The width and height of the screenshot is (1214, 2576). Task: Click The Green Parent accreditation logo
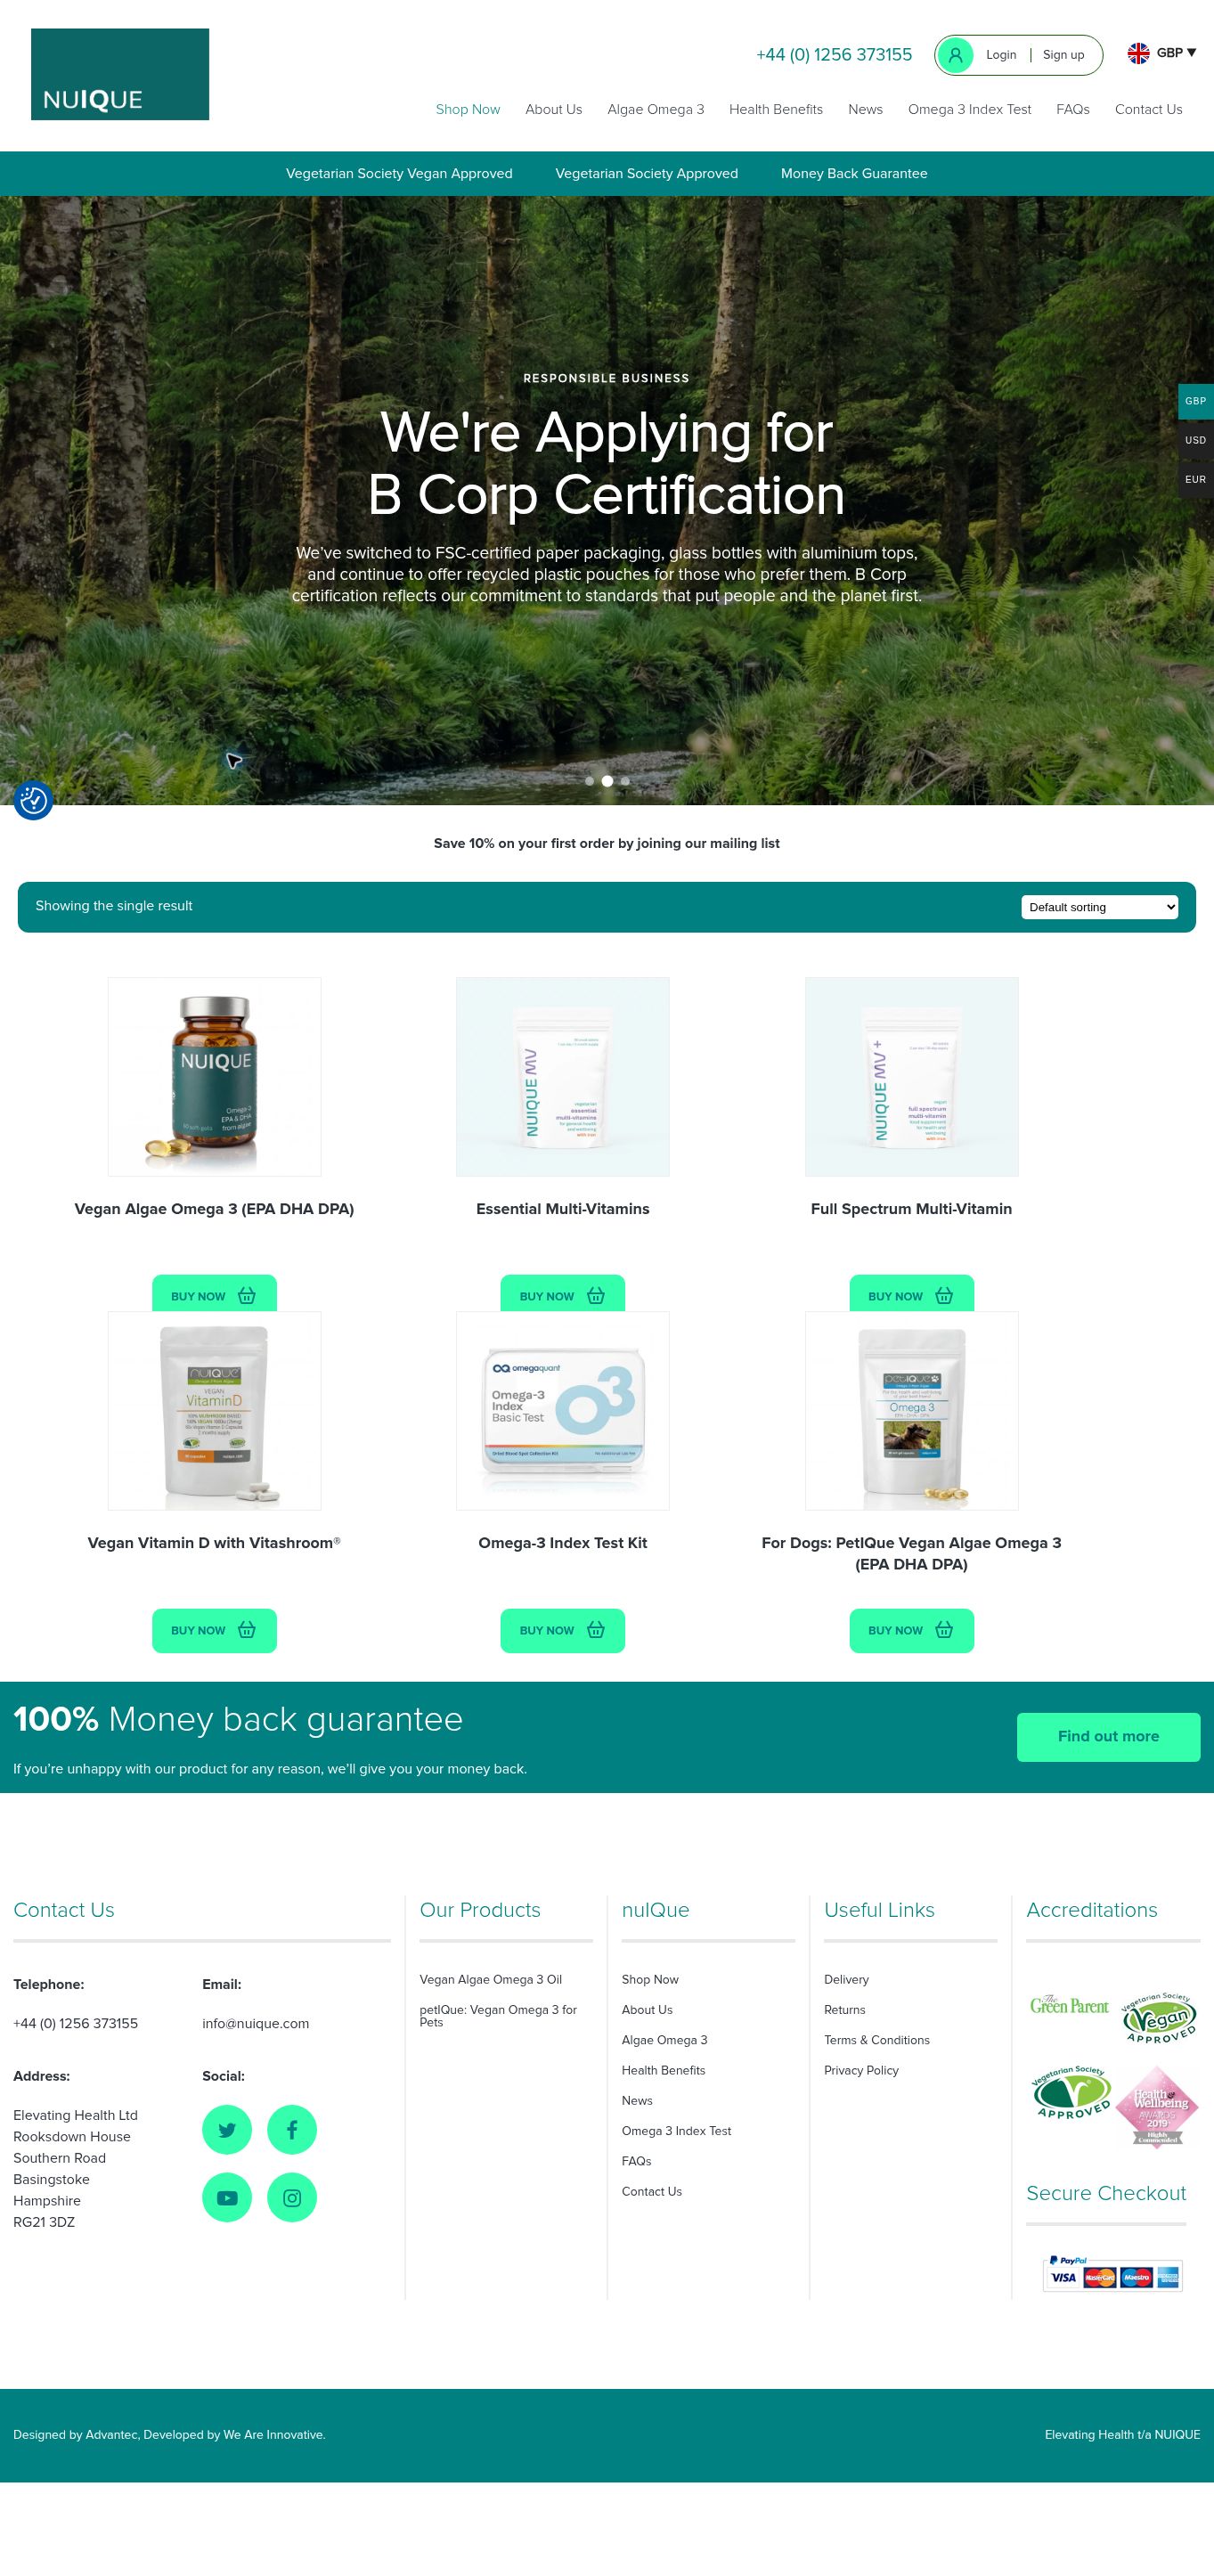1069,2005
